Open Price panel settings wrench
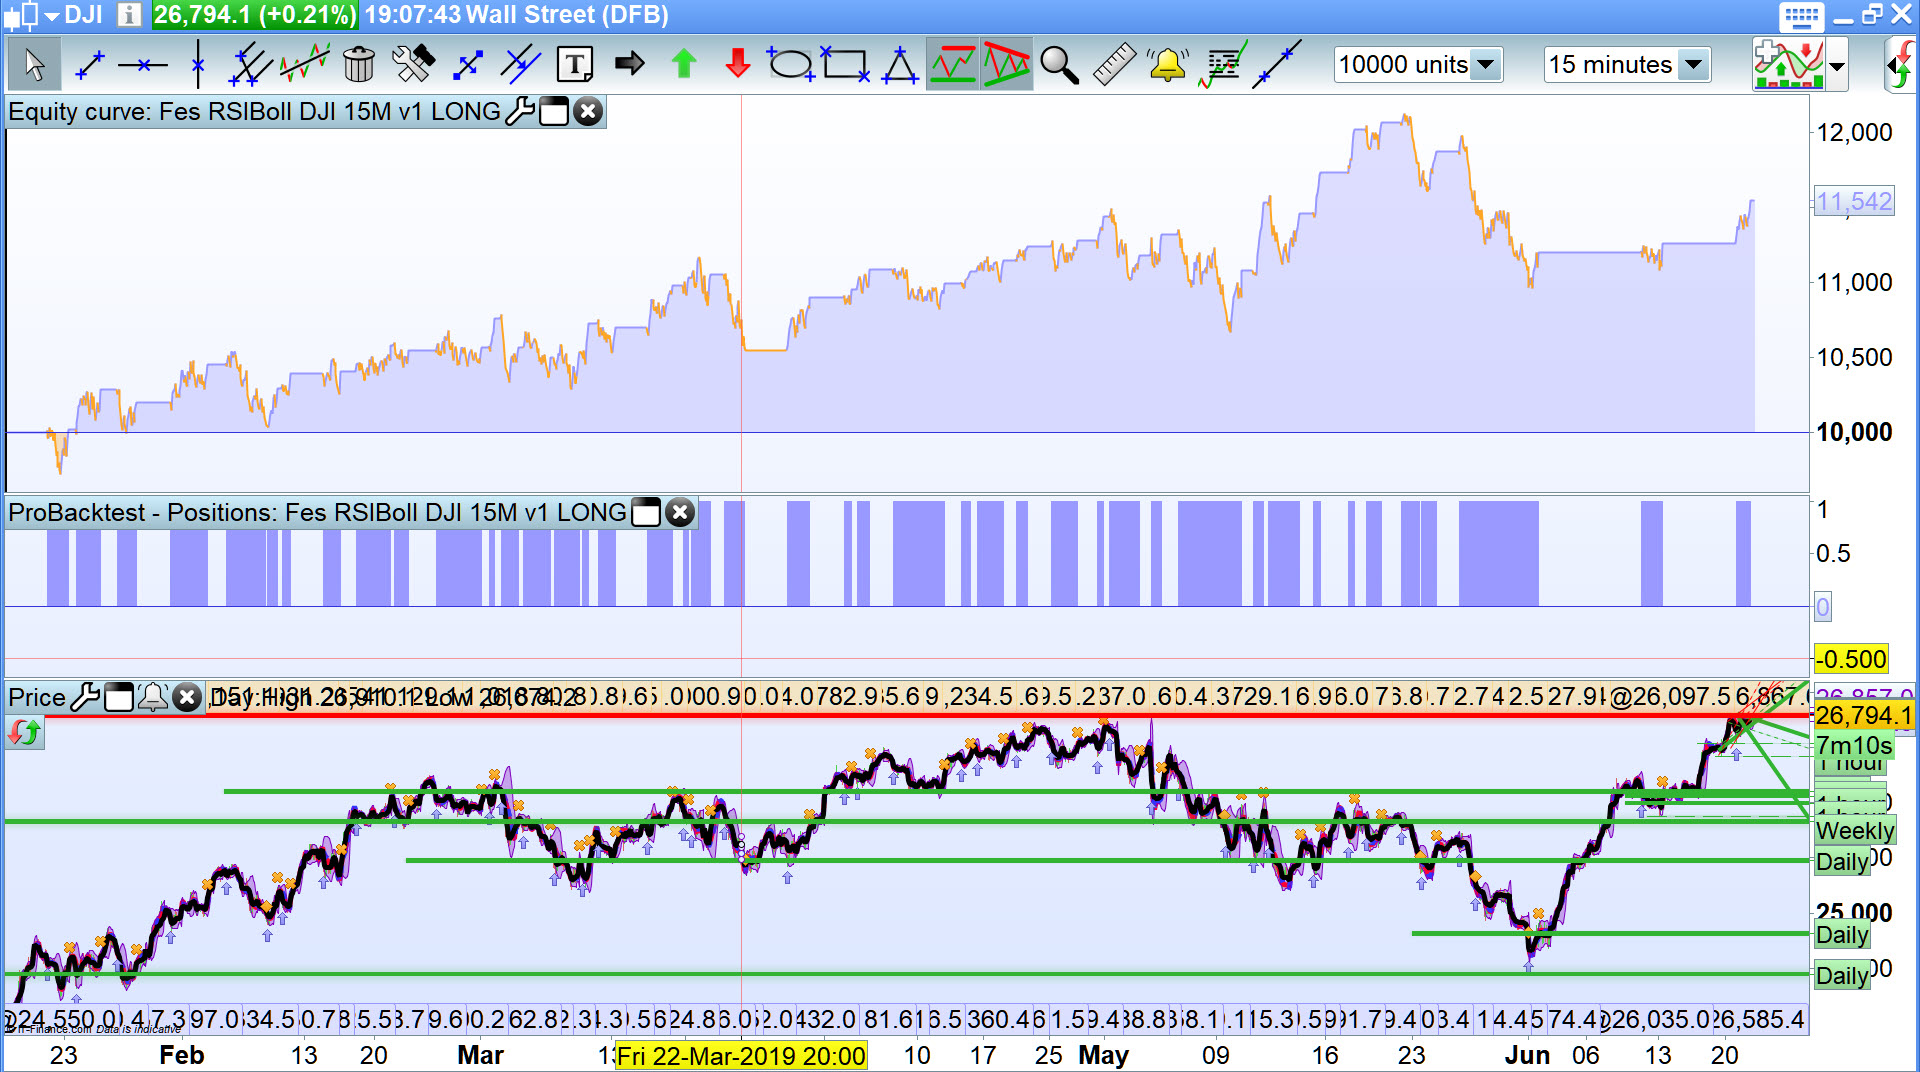 86,697
